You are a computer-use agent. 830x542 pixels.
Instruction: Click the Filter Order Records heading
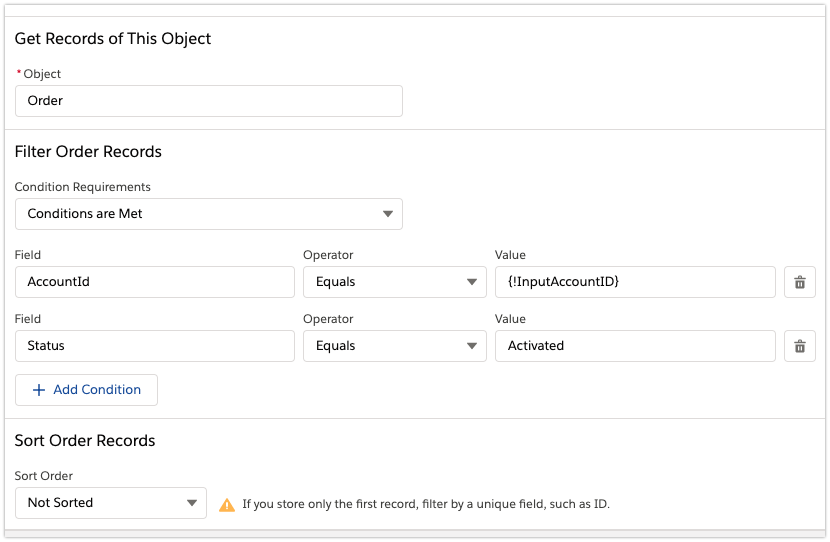coord(88,152)
